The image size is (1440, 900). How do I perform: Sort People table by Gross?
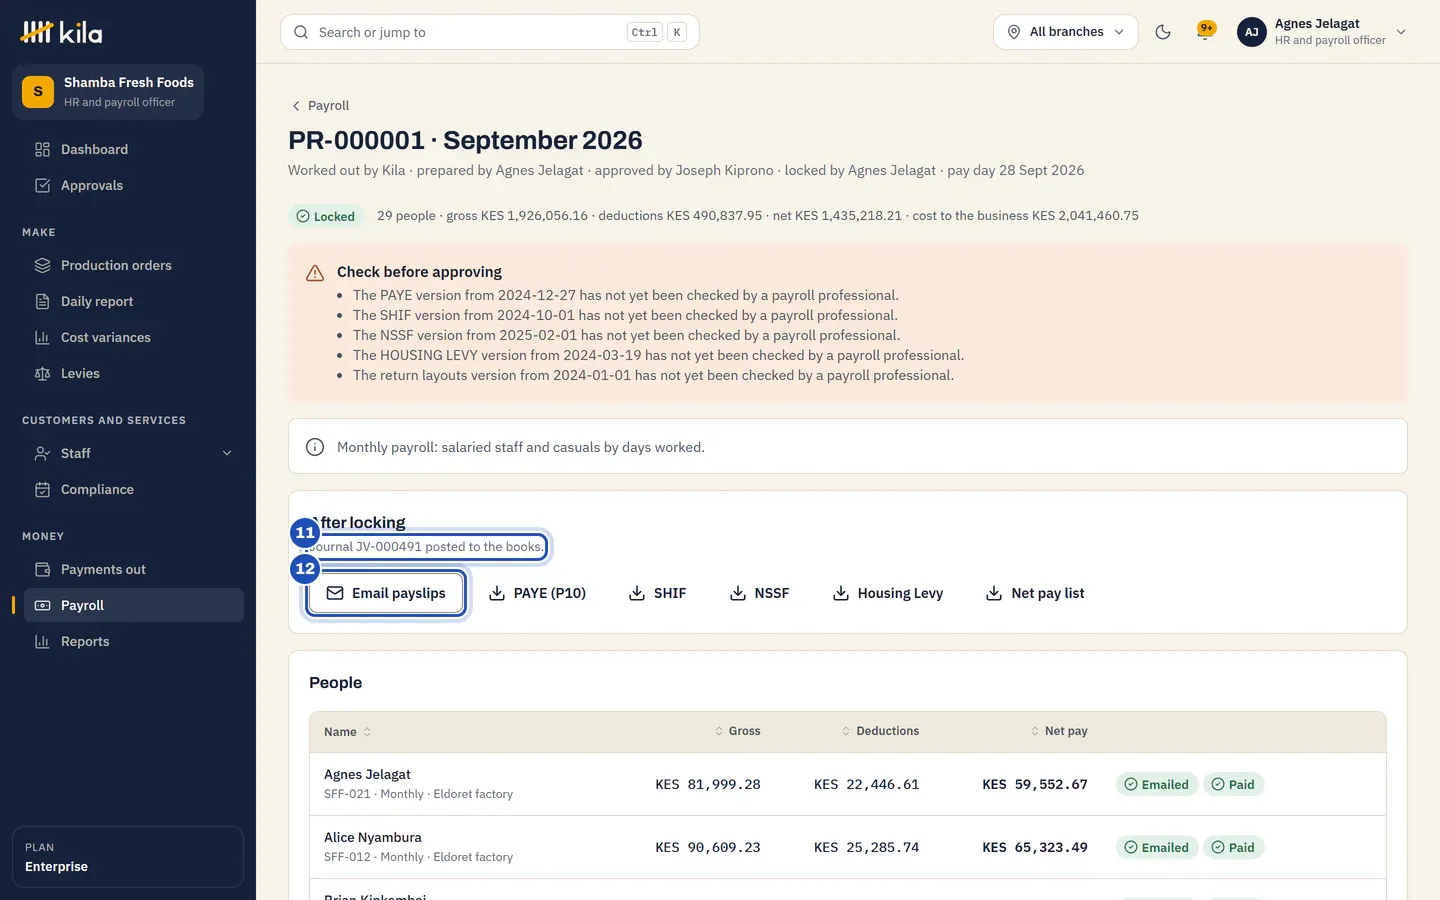738,731
